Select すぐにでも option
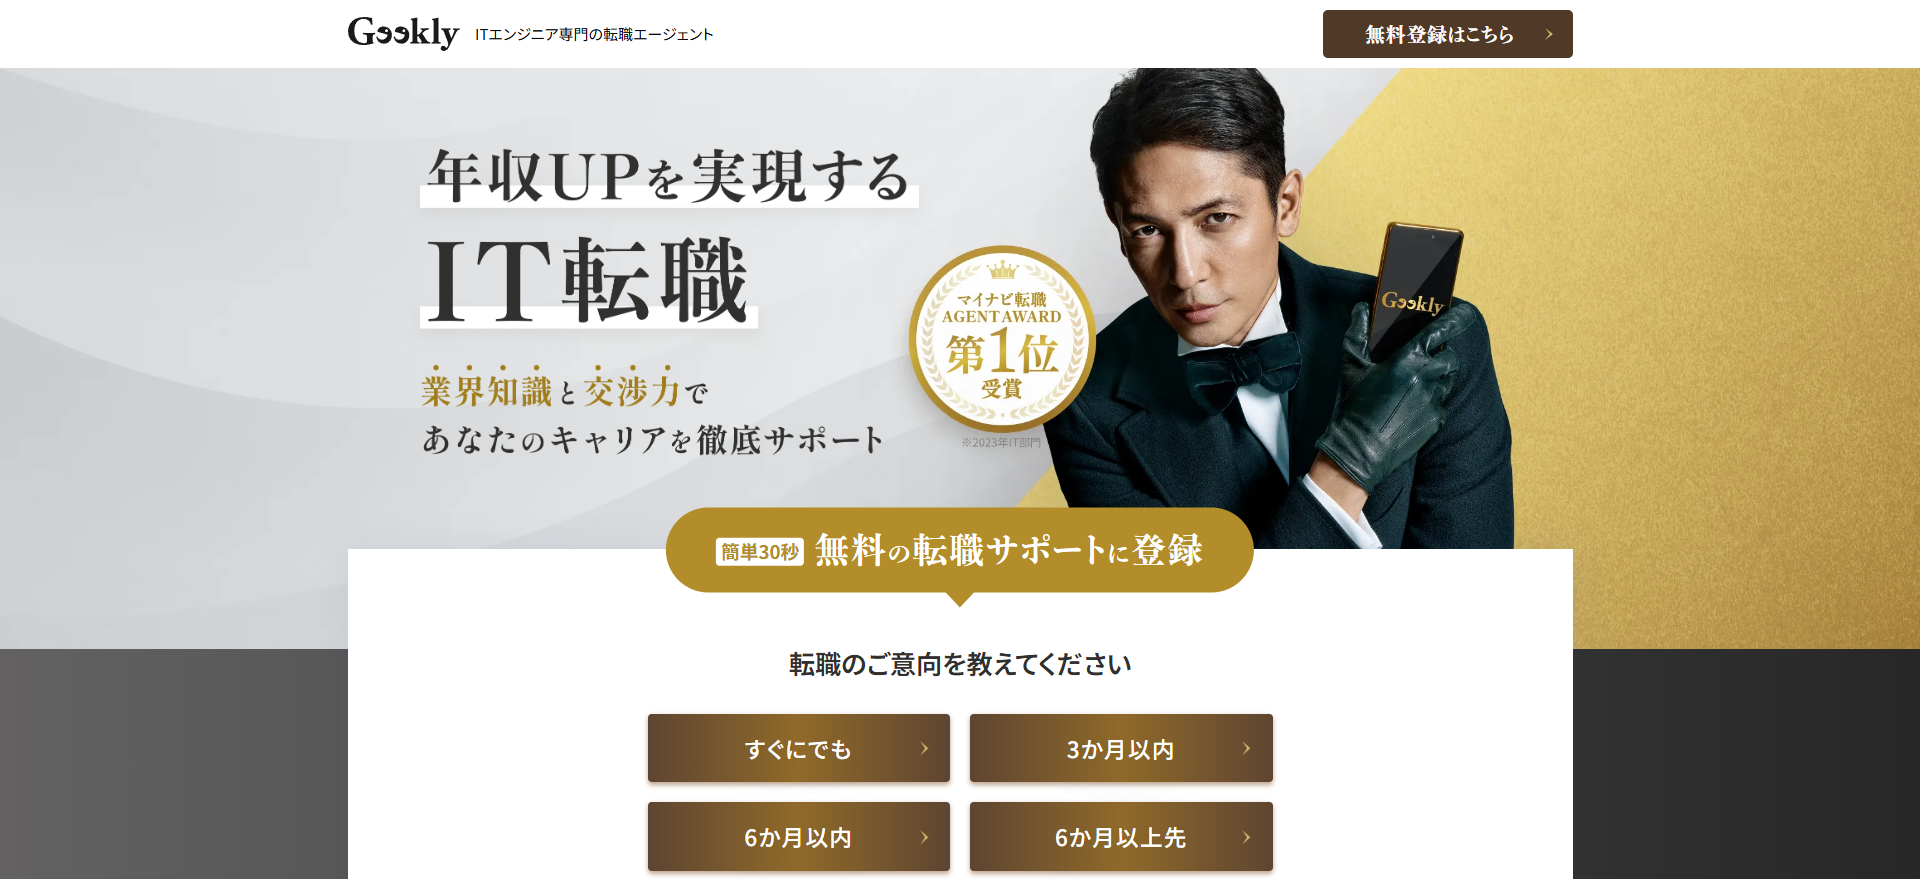The image size is (1920, 879). point(799,748)
